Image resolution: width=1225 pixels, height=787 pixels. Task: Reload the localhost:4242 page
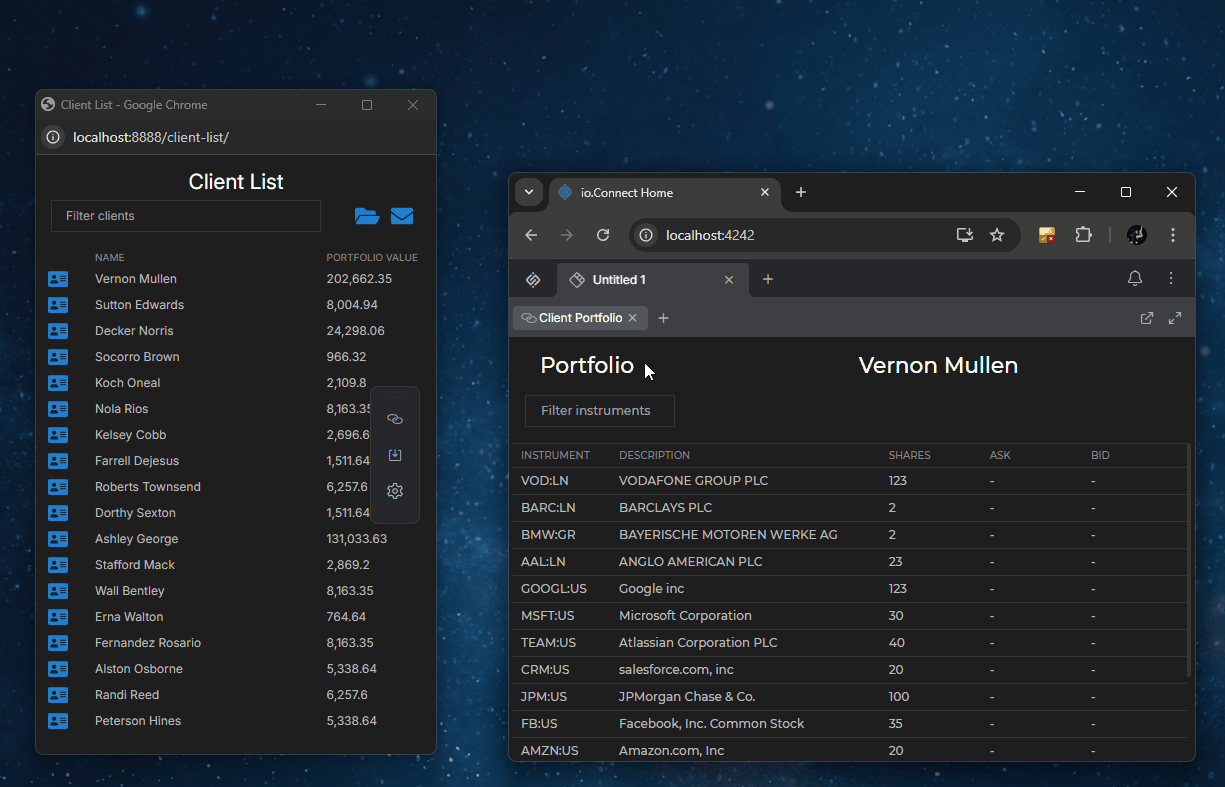click(x=603, y=235)
